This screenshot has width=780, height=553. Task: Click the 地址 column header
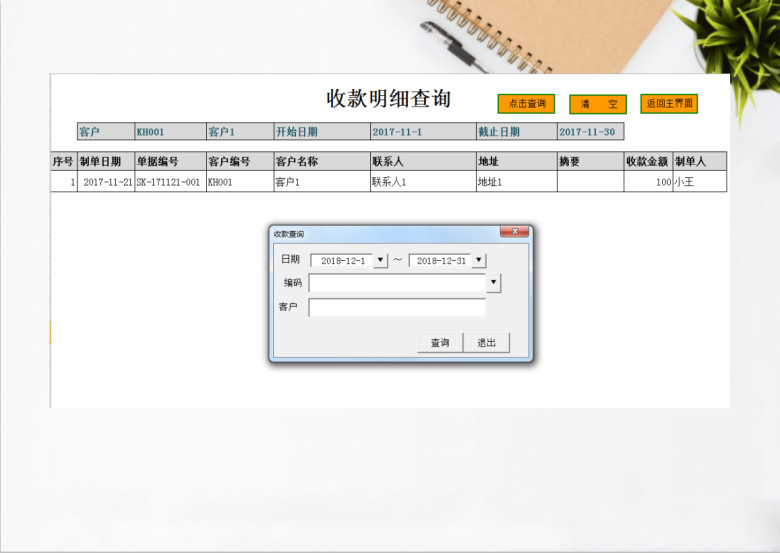(x=516, y=161)
